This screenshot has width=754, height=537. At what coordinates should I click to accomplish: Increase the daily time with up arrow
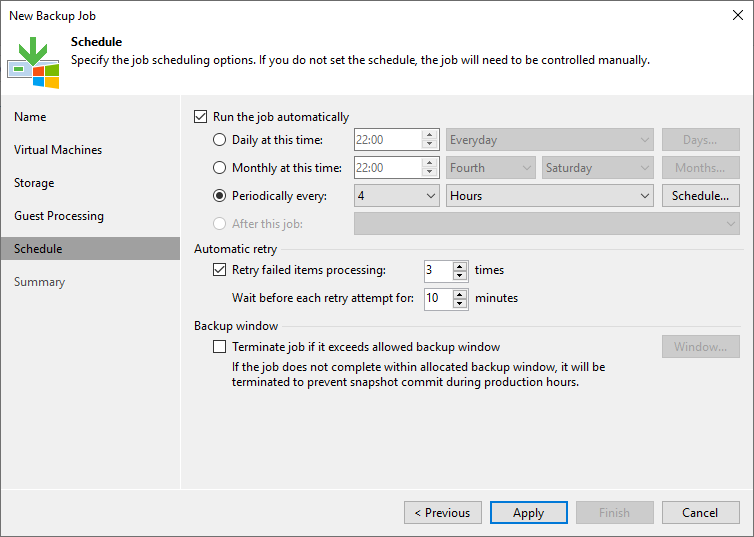[429, 135]
